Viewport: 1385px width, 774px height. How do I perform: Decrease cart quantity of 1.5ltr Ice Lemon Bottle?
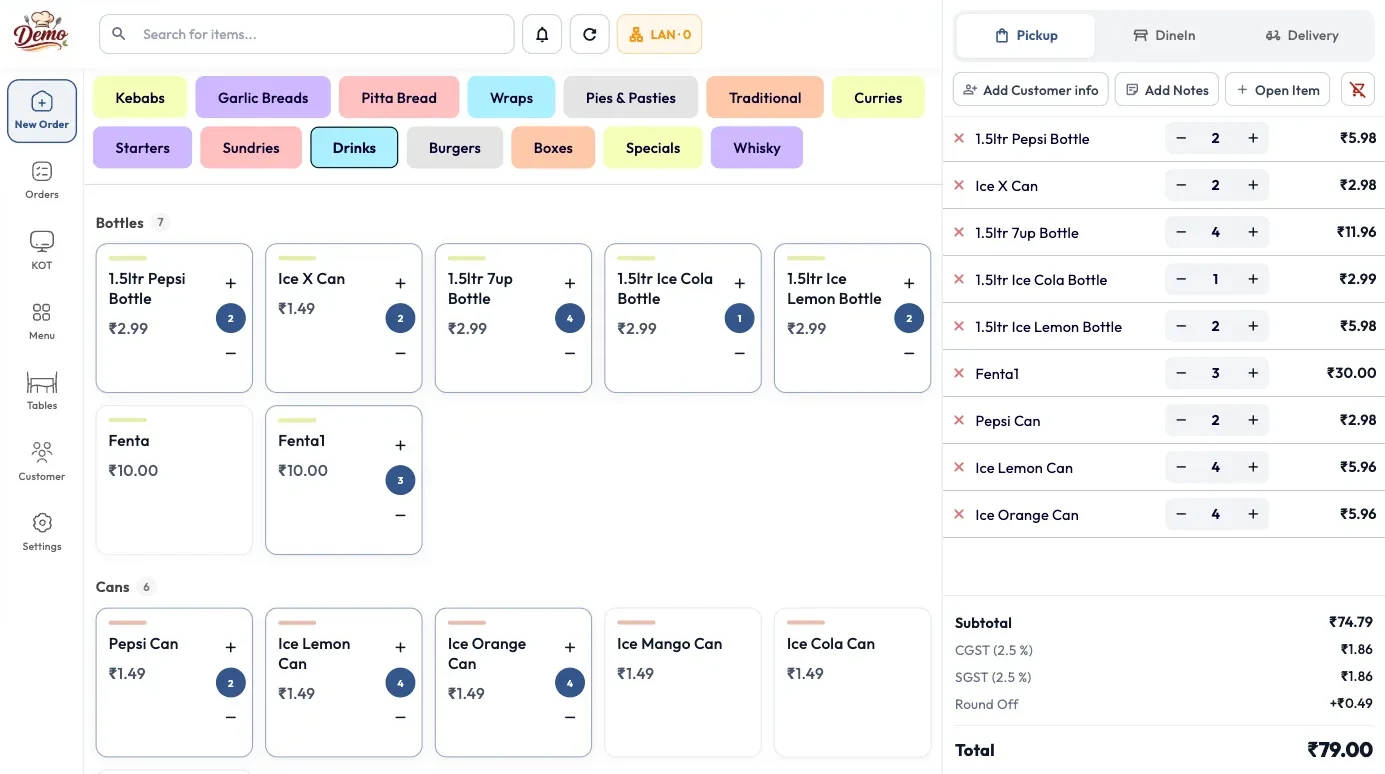pos(1181,326)
